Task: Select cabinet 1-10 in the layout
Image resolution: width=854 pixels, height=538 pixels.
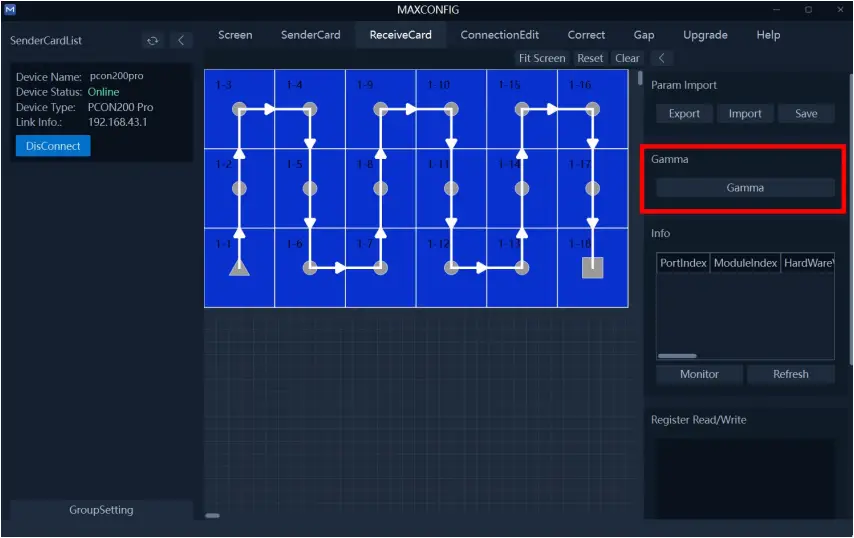Action: point(451,109)
